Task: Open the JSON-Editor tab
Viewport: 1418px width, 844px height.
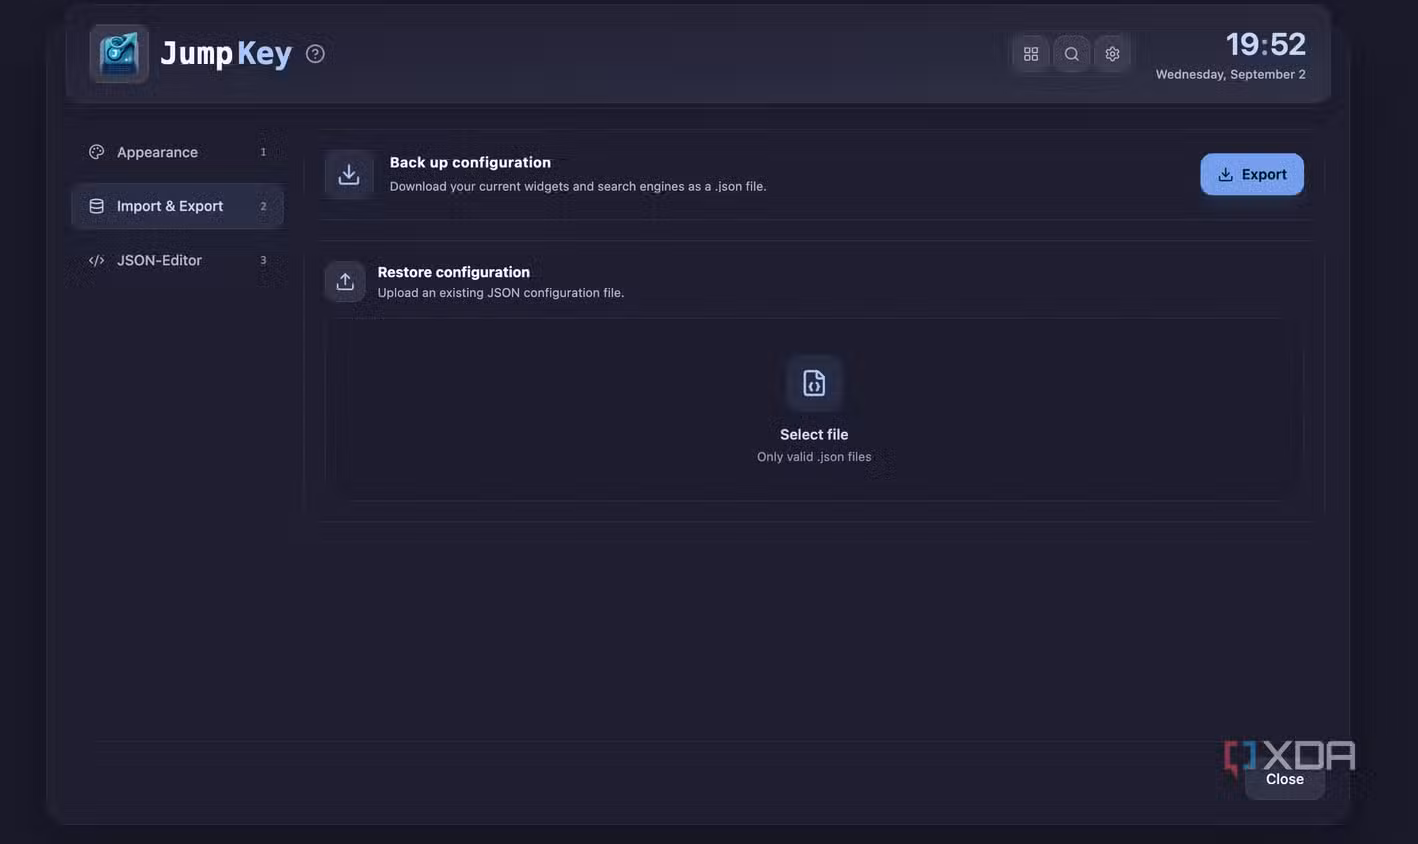Action: 177,260
